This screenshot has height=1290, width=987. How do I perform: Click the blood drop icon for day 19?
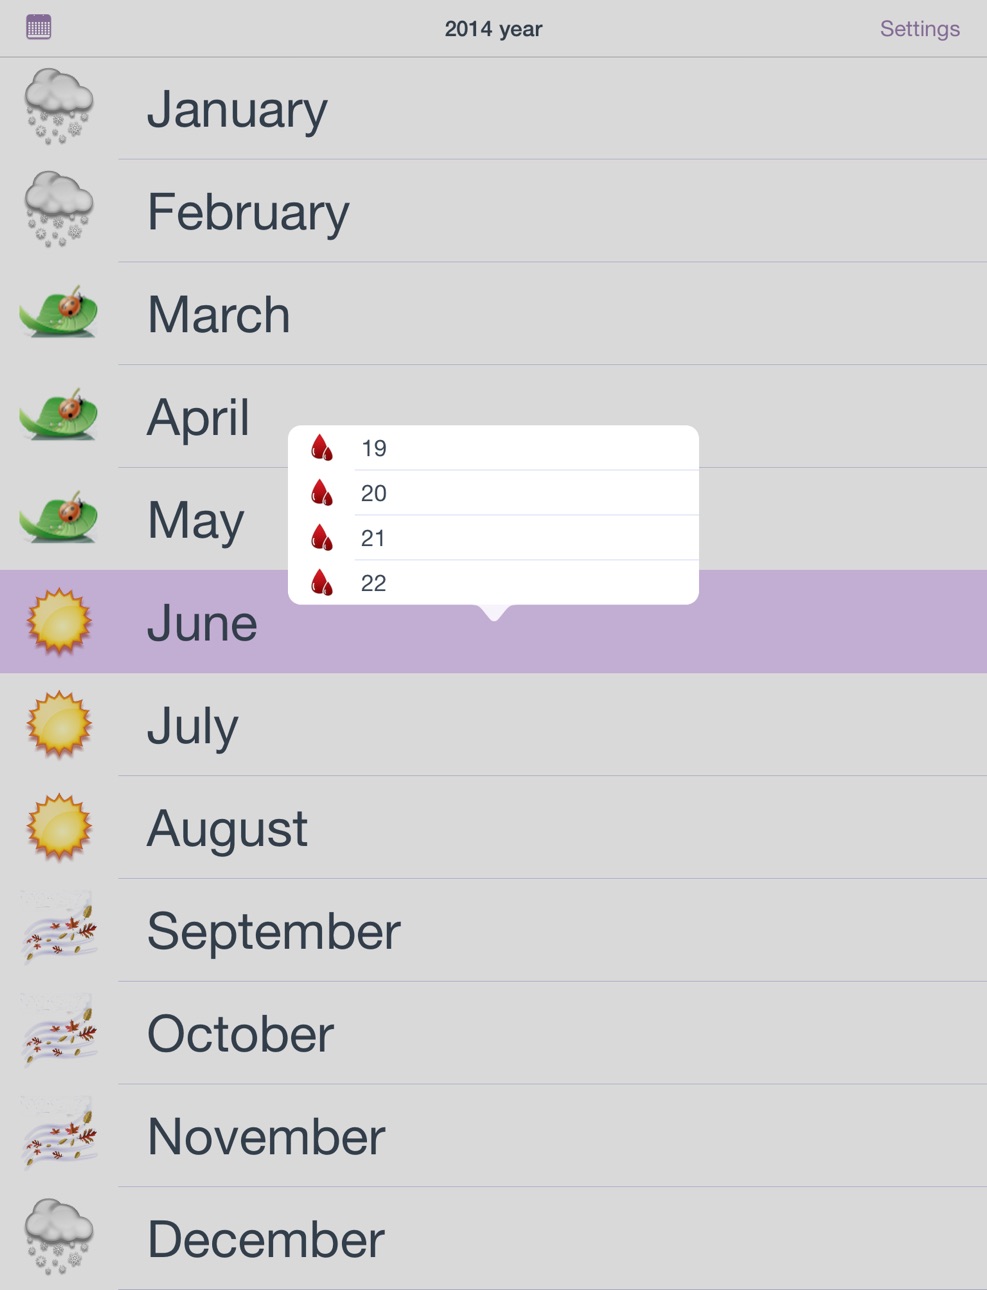pos(321,448)
